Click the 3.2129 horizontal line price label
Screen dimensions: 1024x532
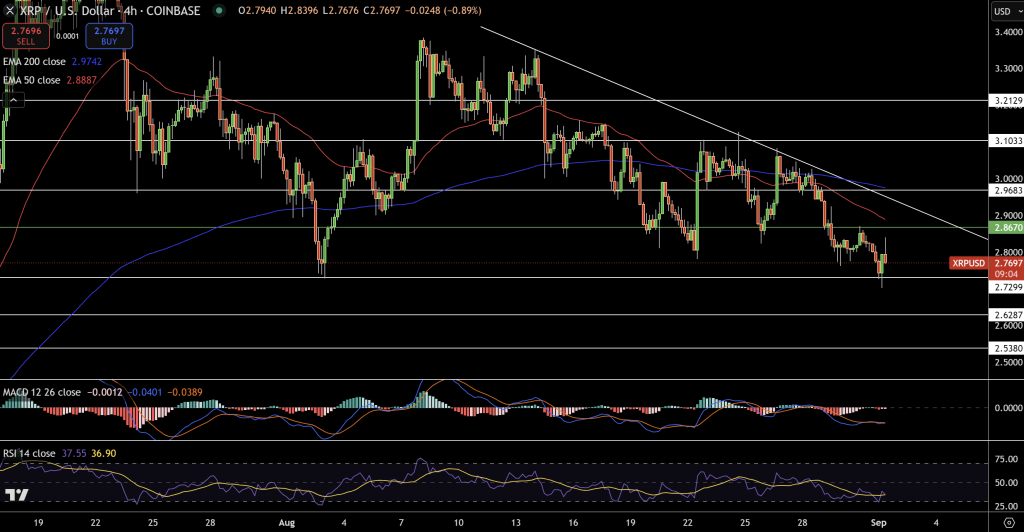tap(1006, 101)
